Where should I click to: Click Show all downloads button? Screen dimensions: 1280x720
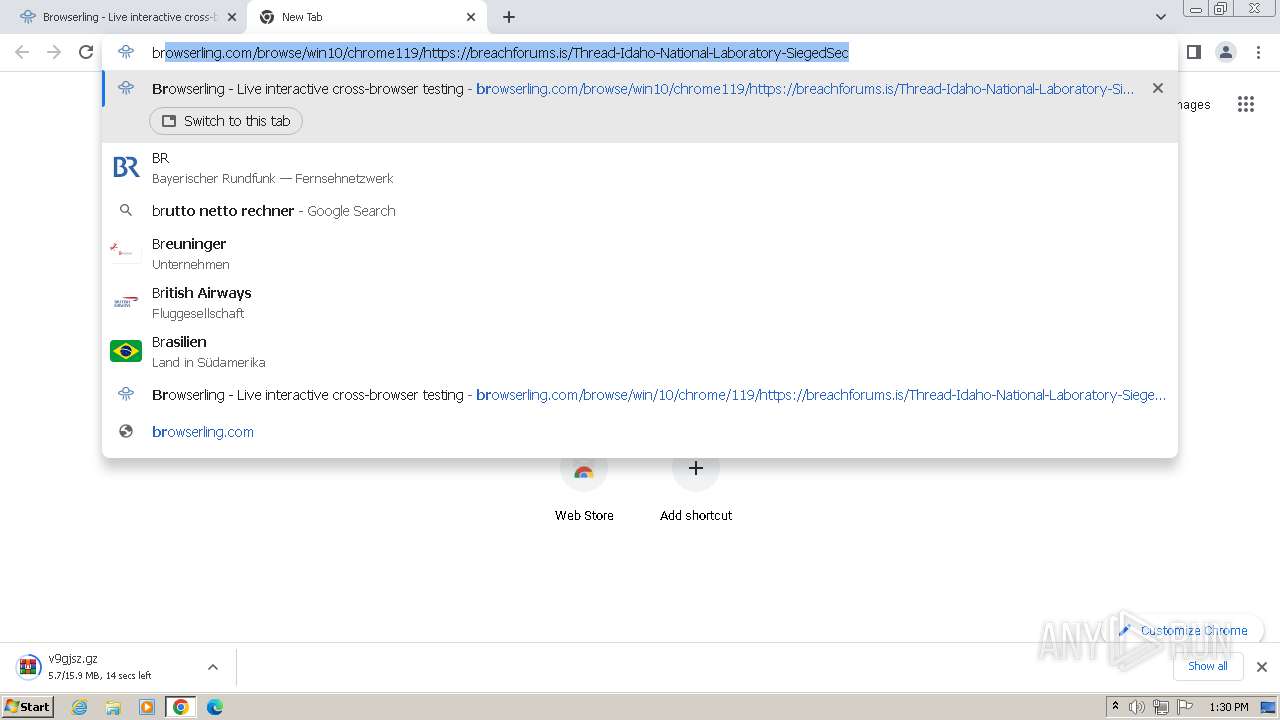point(1208,667)
